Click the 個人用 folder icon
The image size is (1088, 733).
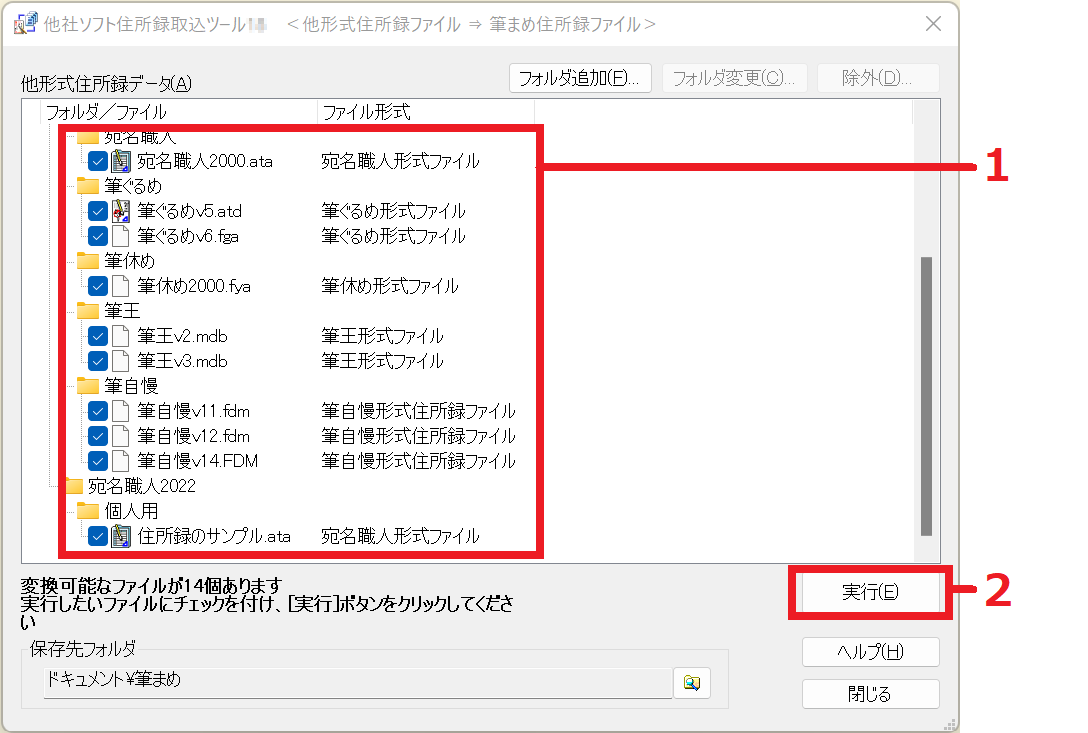[x=88, y=510]
